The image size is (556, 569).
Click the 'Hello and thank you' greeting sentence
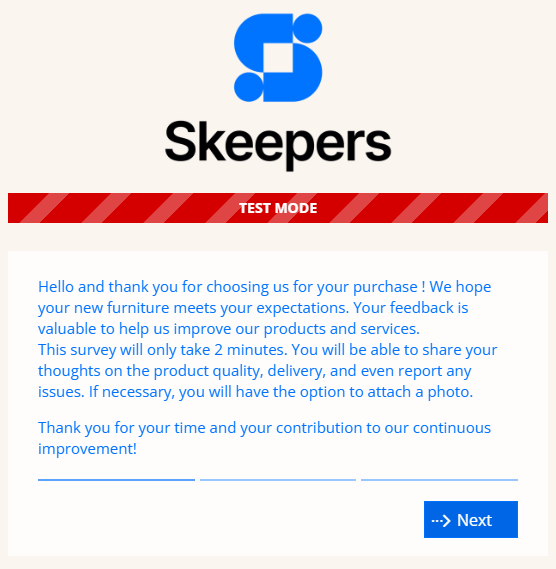[x=232, y=287]
